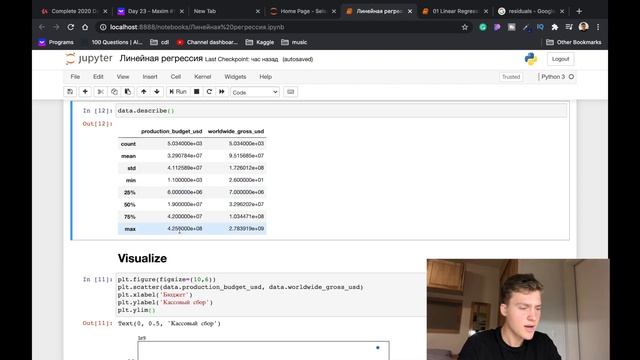Viewport: 640px width, 360px height.
Task: Click the Jupyter logo
Action: (x=89, y=59)
